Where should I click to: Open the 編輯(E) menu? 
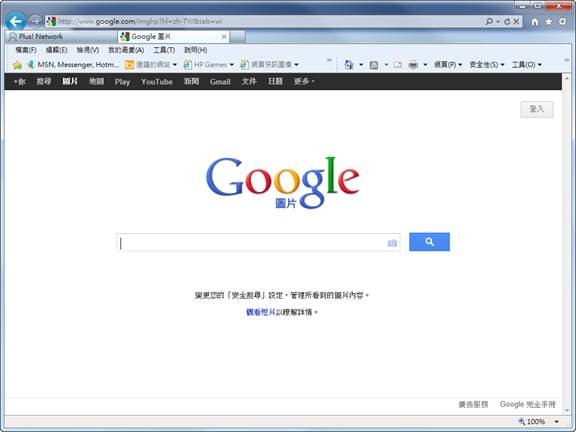56,50
